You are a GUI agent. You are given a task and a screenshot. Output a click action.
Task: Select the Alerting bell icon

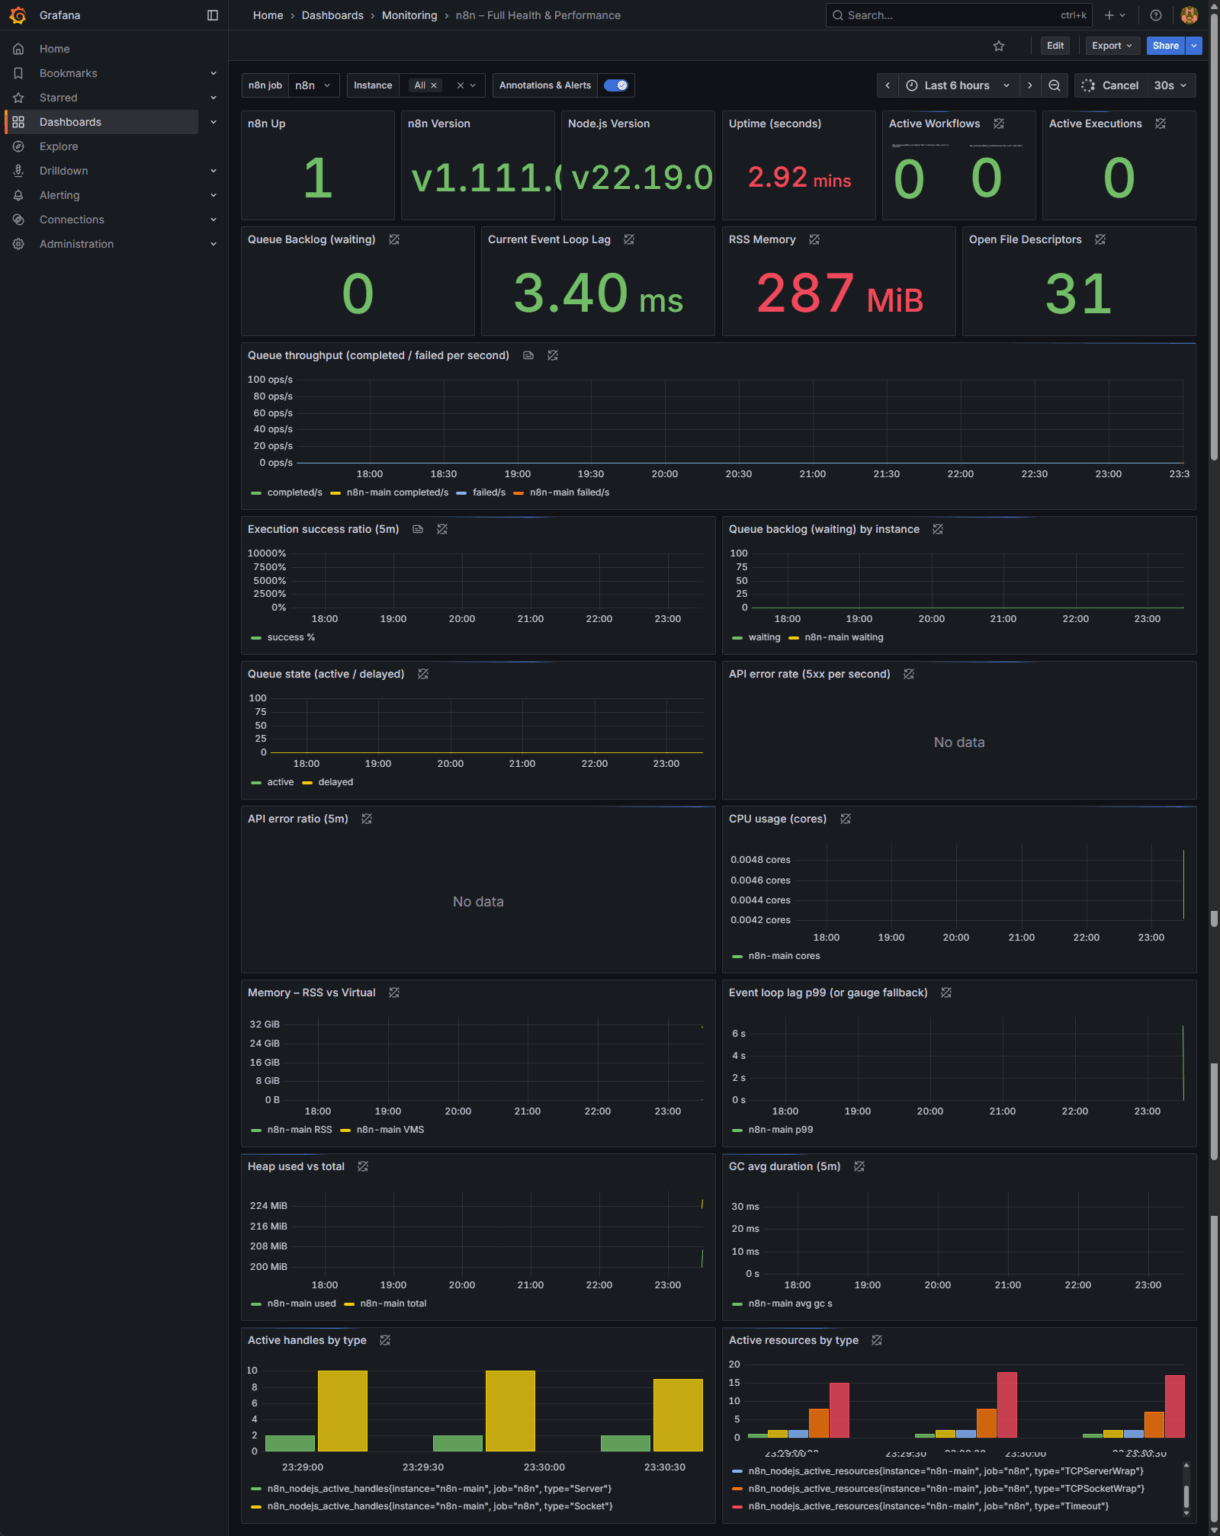point(18,195)
